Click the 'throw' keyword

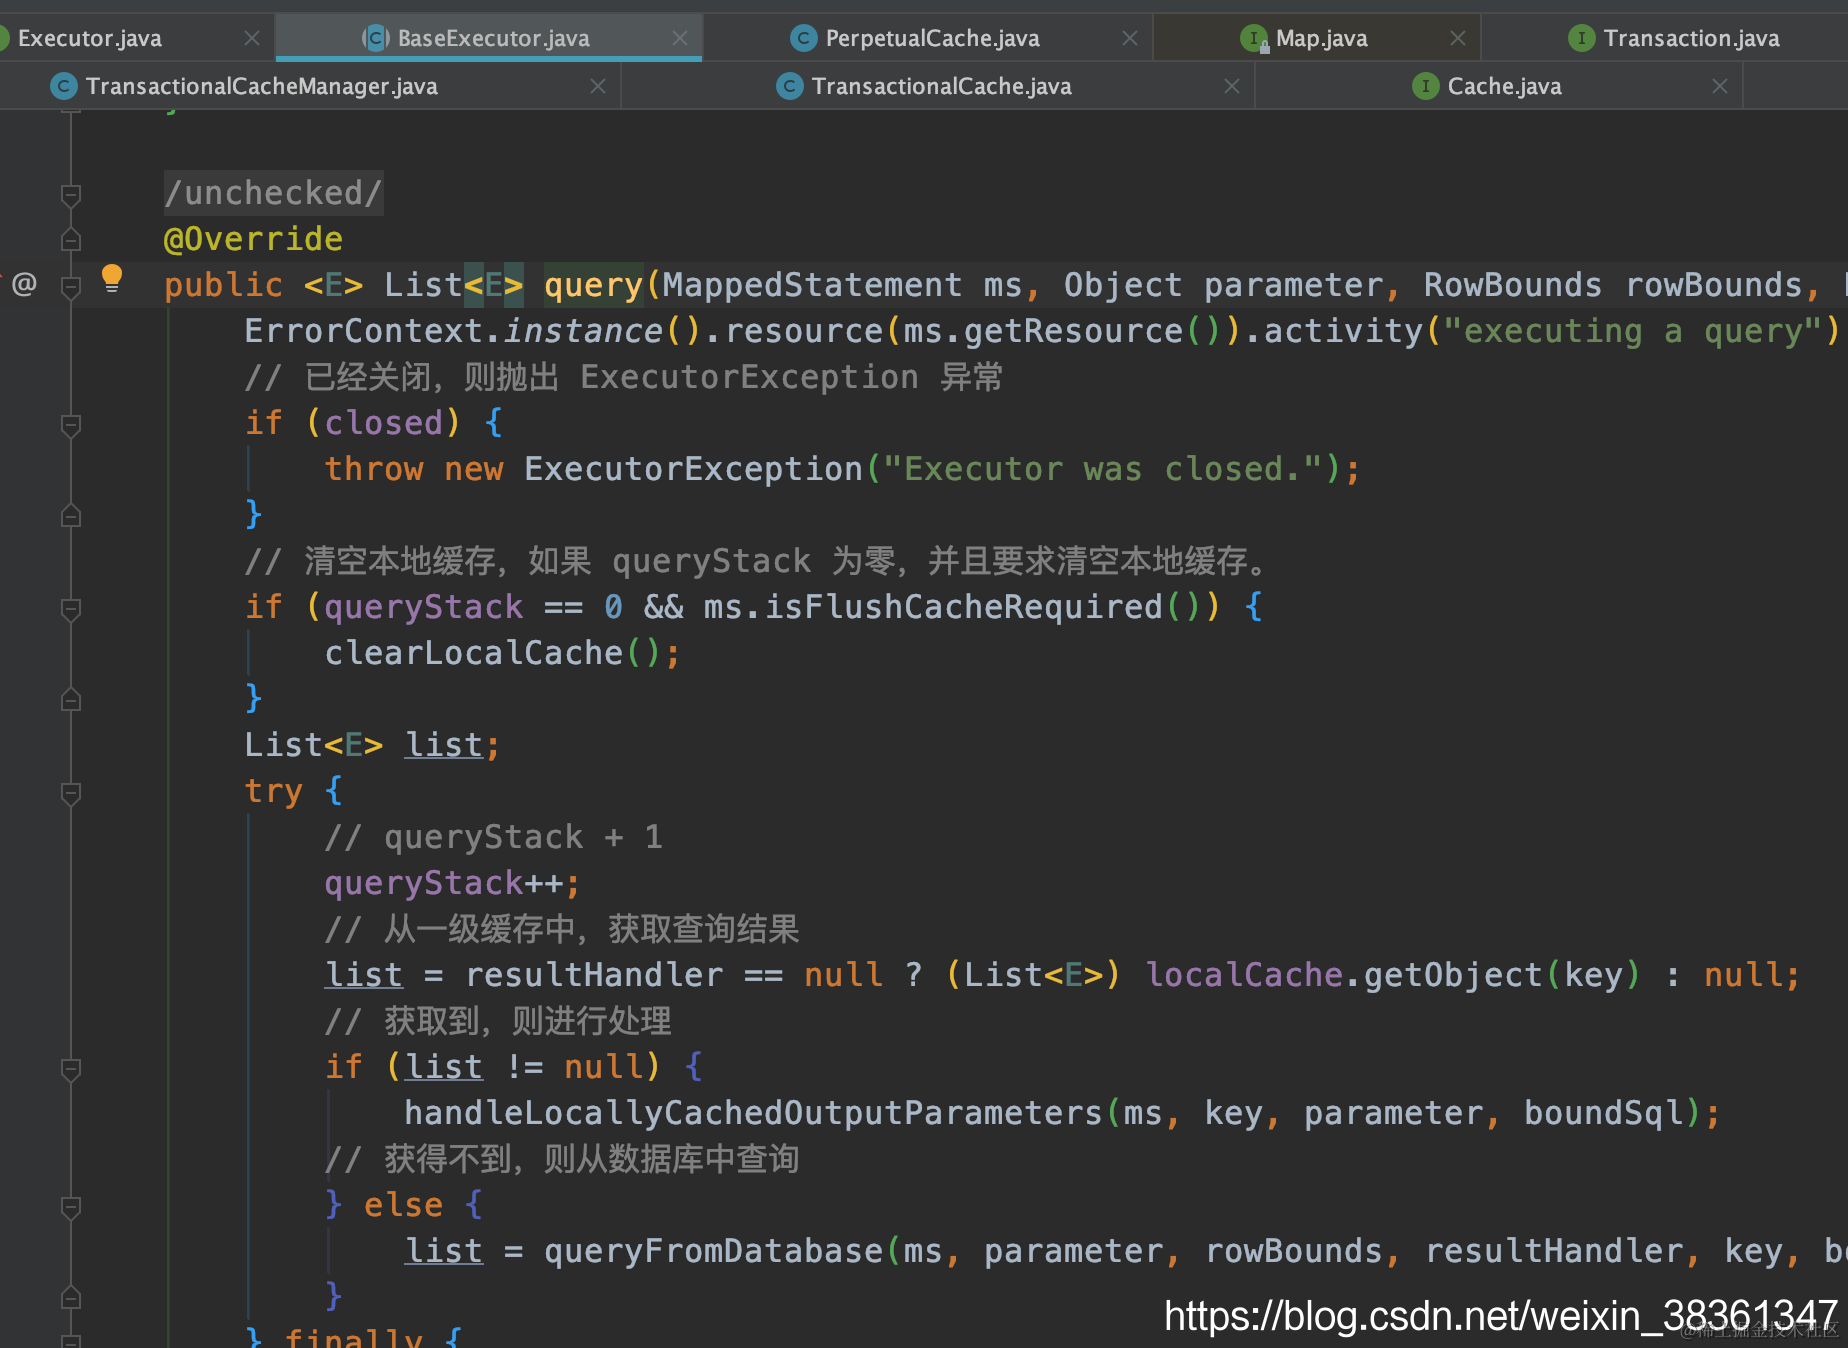(x=374, y=469)
